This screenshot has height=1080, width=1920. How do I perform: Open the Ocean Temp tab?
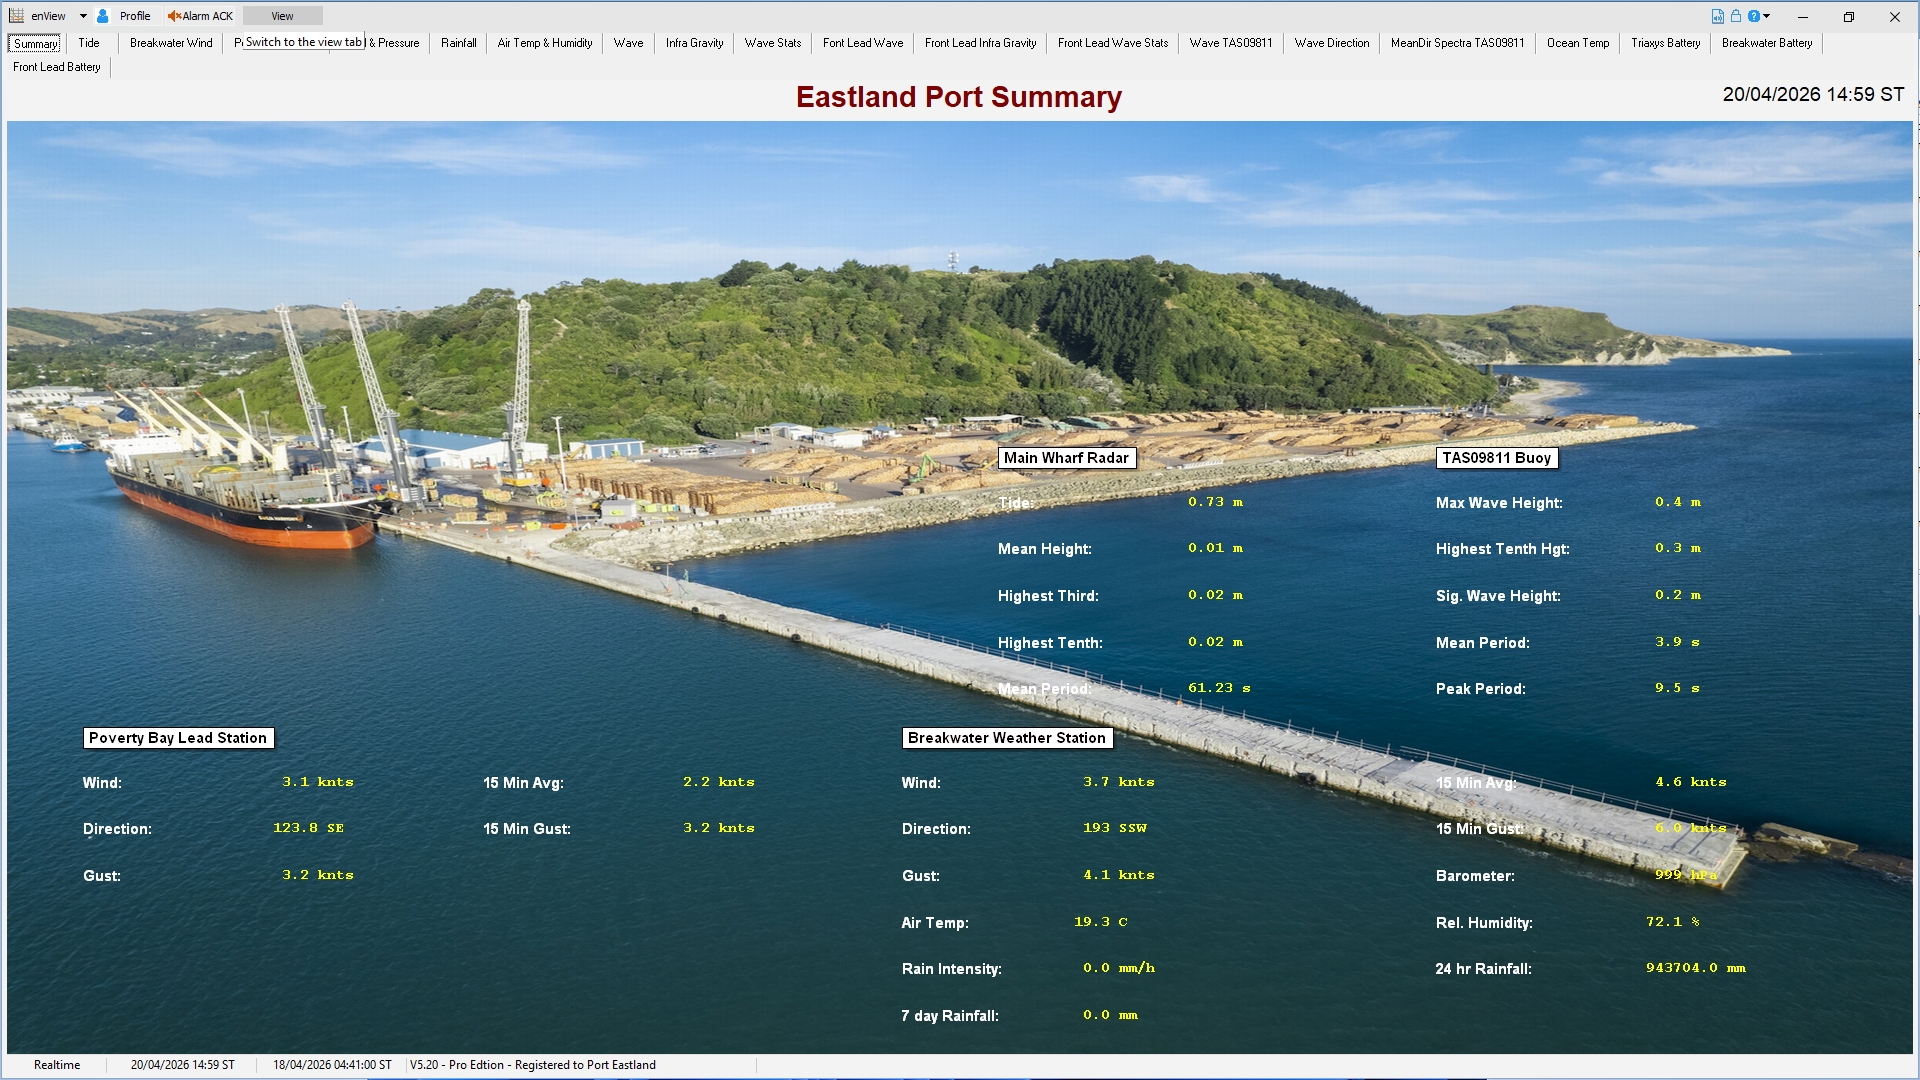click(1577, 43)
